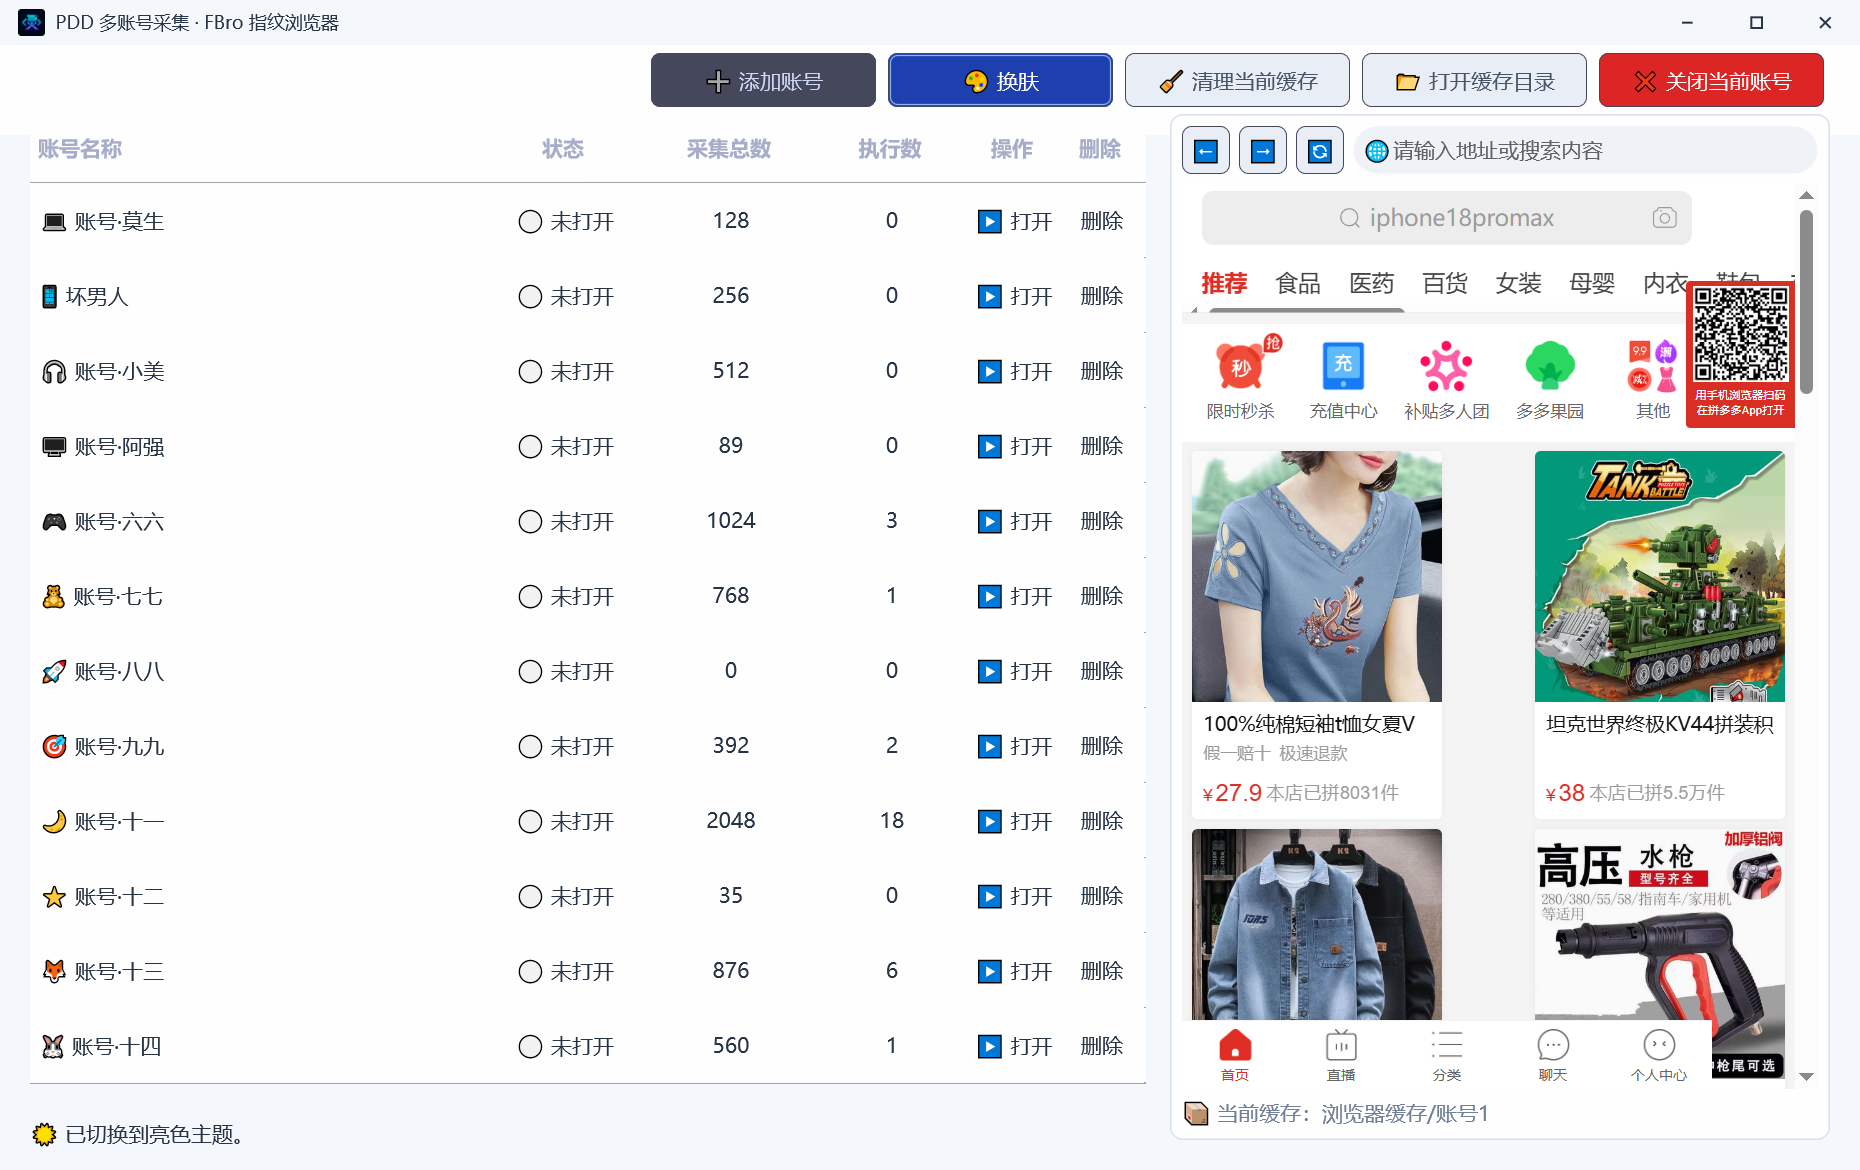Select 未打开 status circle for 账号·阿强
Viewport: 1860px width, 1170px height.
(530, 446)
